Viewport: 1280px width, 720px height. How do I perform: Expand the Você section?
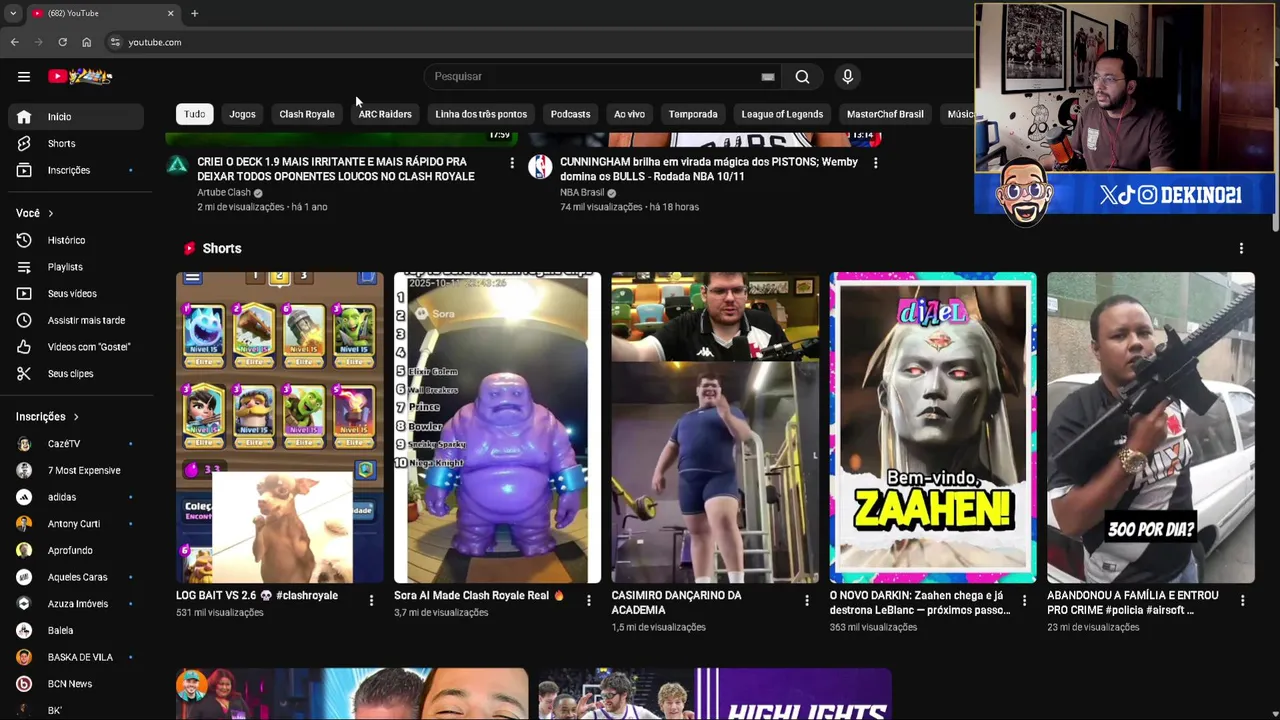pos(35,213)
